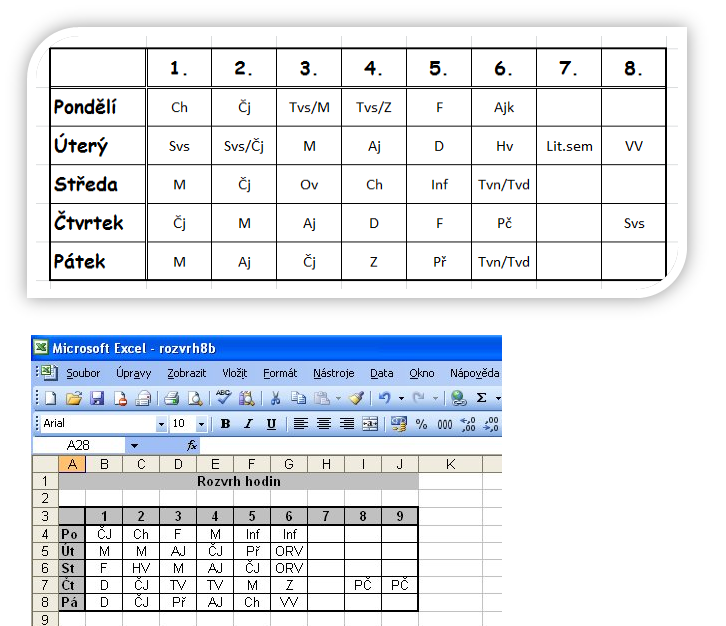Toggle Bold formatting

click(225, 424)
